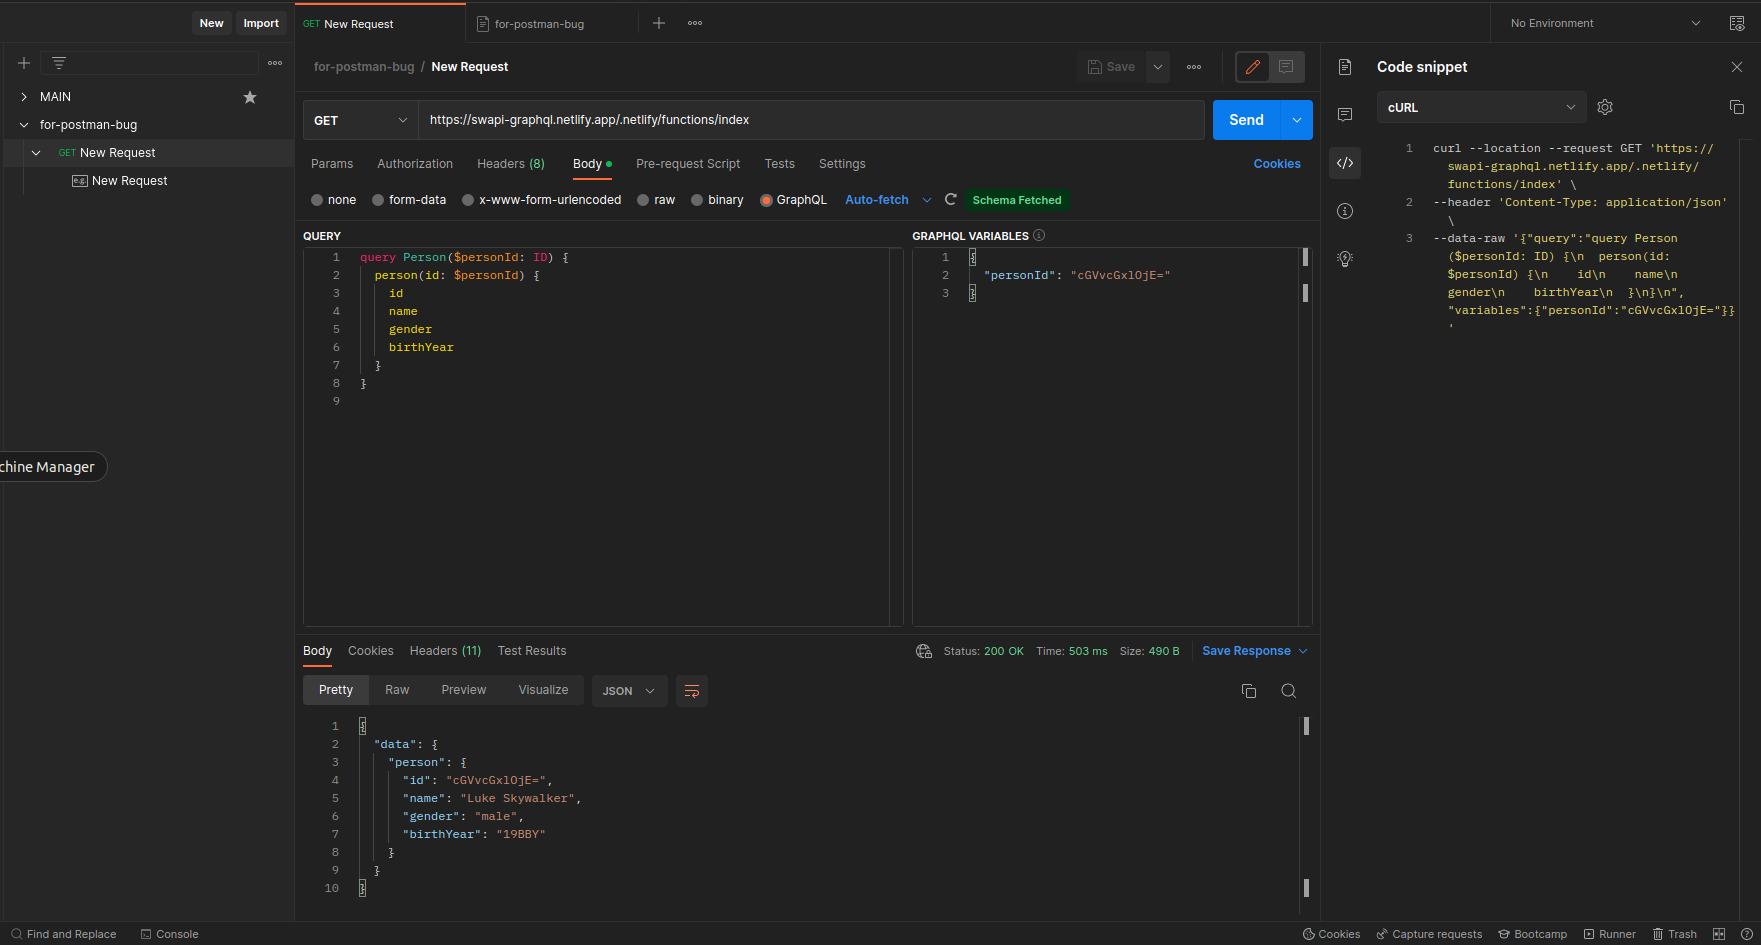The width and height of the screenshot is (1761, 945).
Task: Switch response view to Raw
Action: (397, 690)
